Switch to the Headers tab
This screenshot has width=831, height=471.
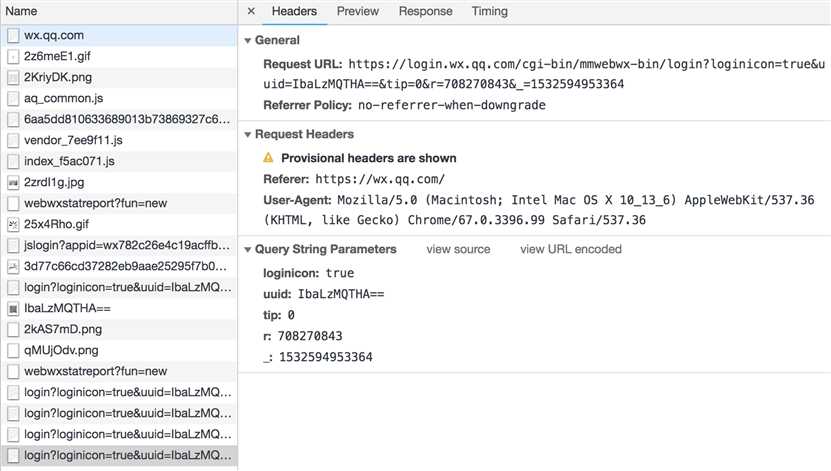point(294,11)
